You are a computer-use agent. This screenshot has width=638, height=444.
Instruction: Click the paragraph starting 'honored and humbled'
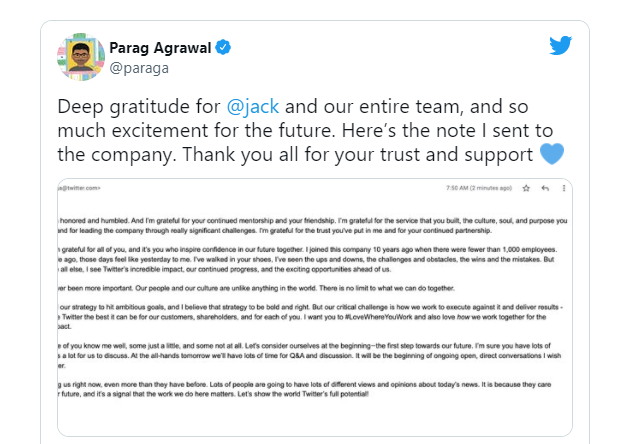point(312,225)
